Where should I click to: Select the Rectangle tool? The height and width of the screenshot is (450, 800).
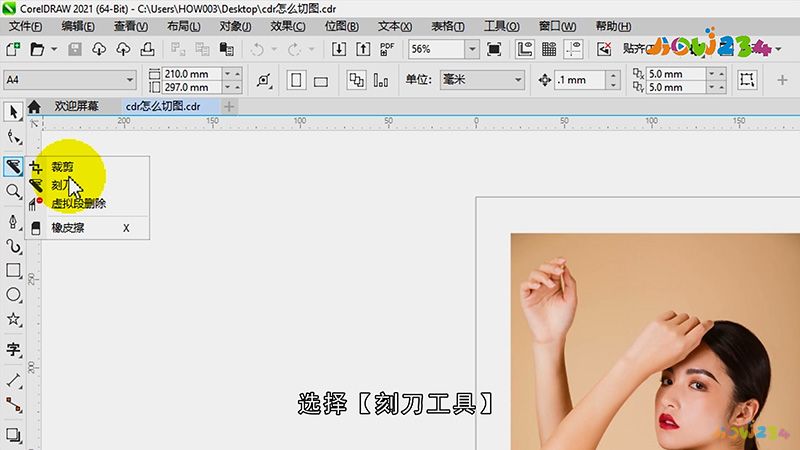click(x=13, y=270)
